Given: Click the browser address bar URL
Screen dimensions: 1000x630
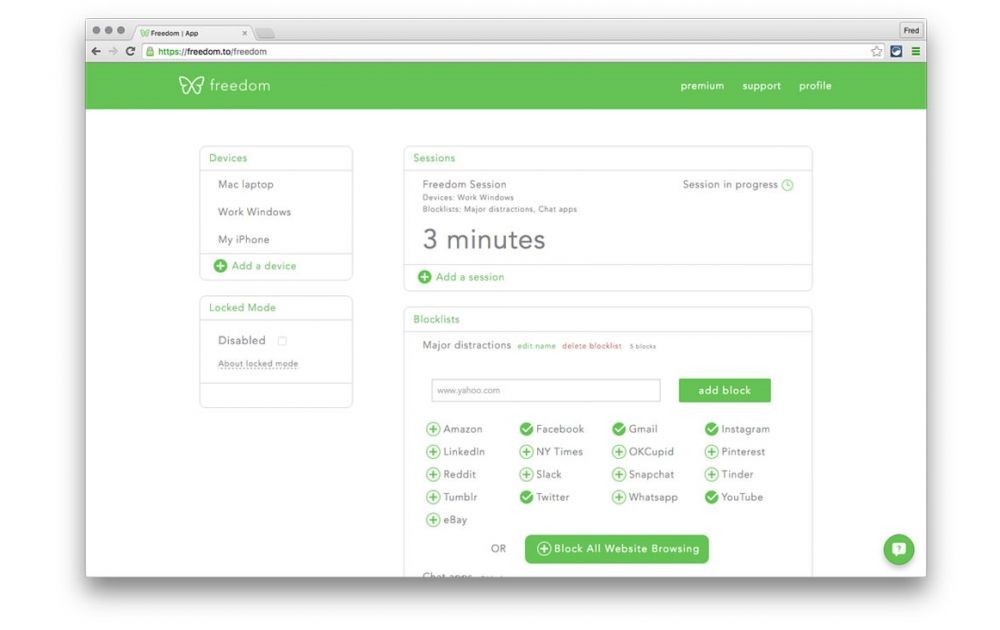Looking at the screenshot, I should click(212, 52).
